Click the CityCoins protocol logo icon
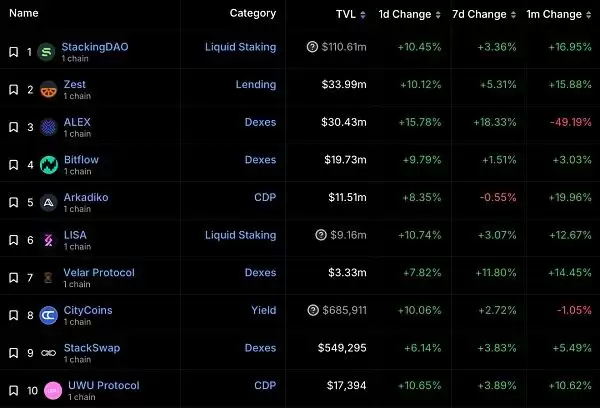 (46, 315)
